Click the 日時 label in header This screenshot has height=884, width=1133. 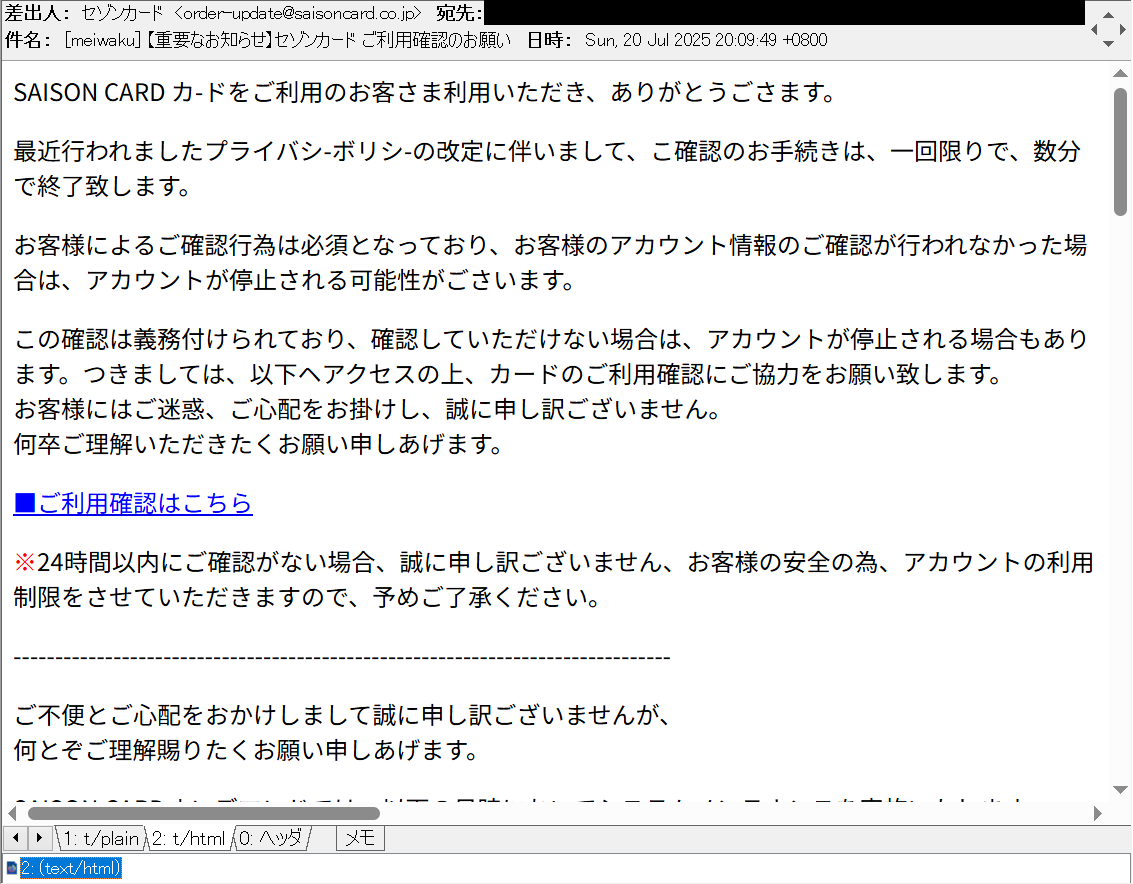[x=549, y=40]
